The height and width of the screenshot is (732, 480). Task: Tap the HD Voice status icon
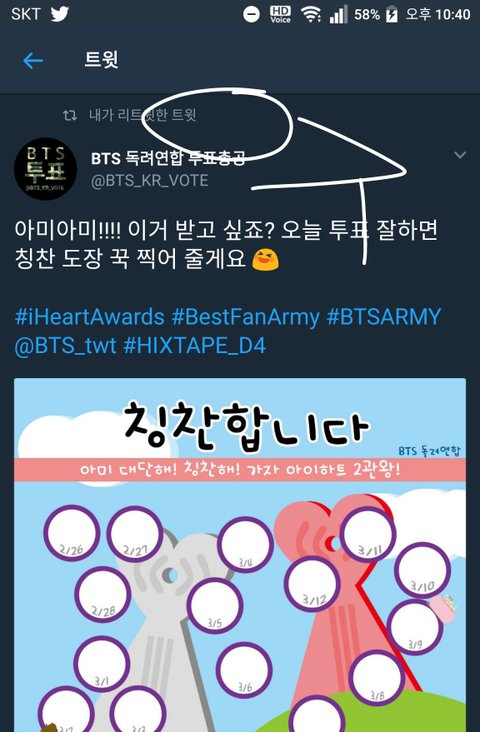(x=280, y=14)
